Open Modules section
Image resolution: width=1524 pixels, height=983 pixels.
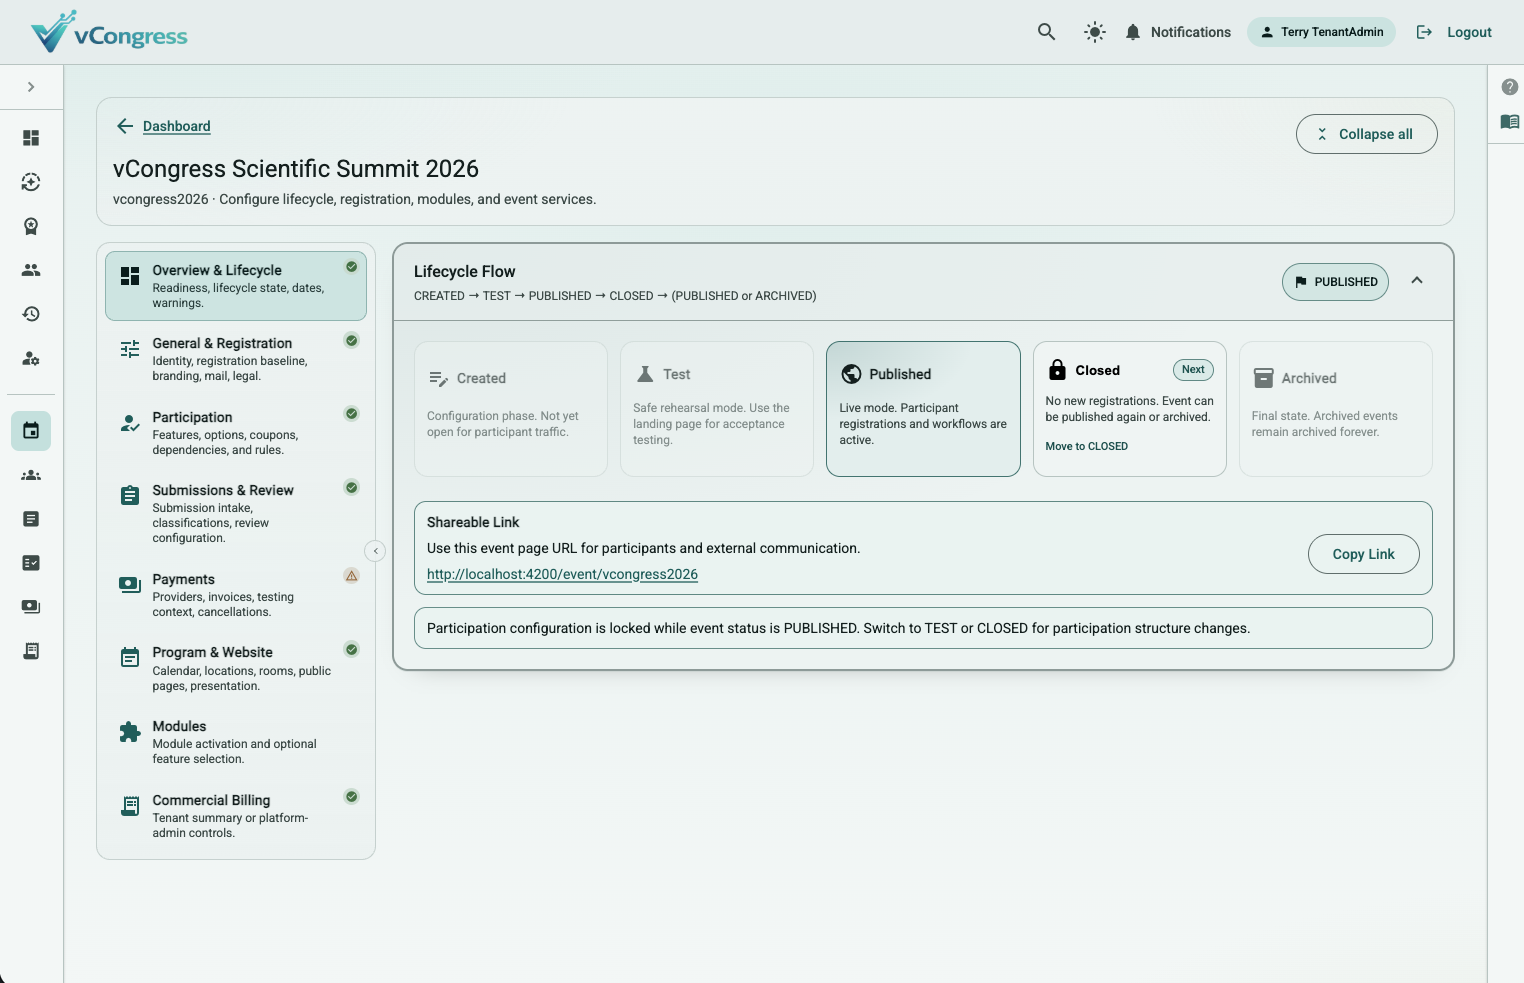click(x=236, y=742)
